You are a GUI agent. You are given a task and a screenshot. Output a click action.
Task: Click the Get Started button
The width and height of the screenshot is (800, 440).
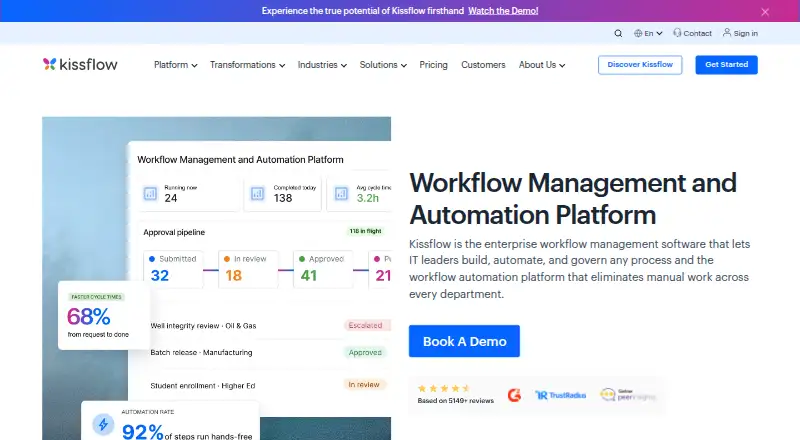727,65
